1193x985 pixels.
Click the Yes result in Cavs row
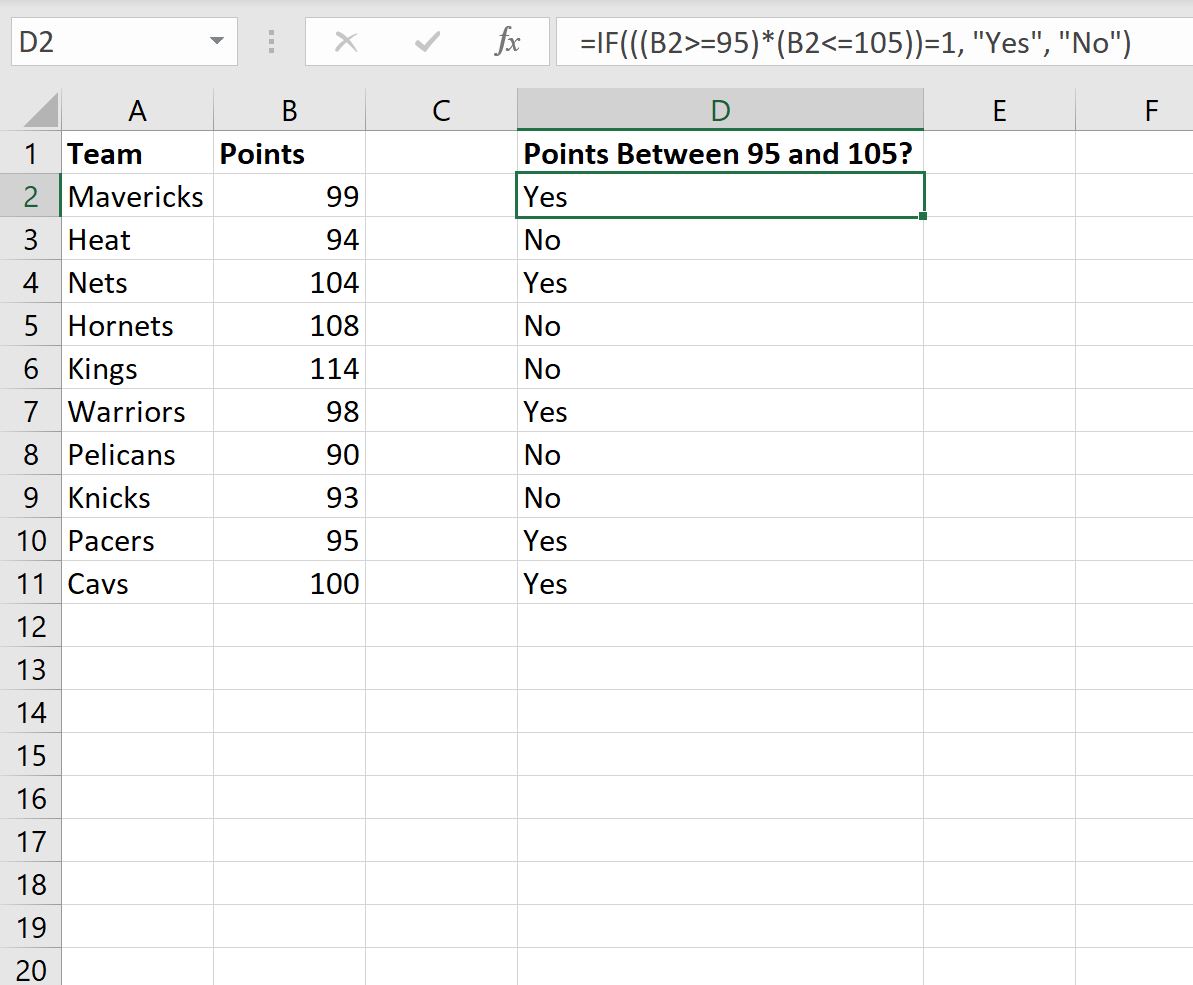pyautogui.click(x=720, y=583)
